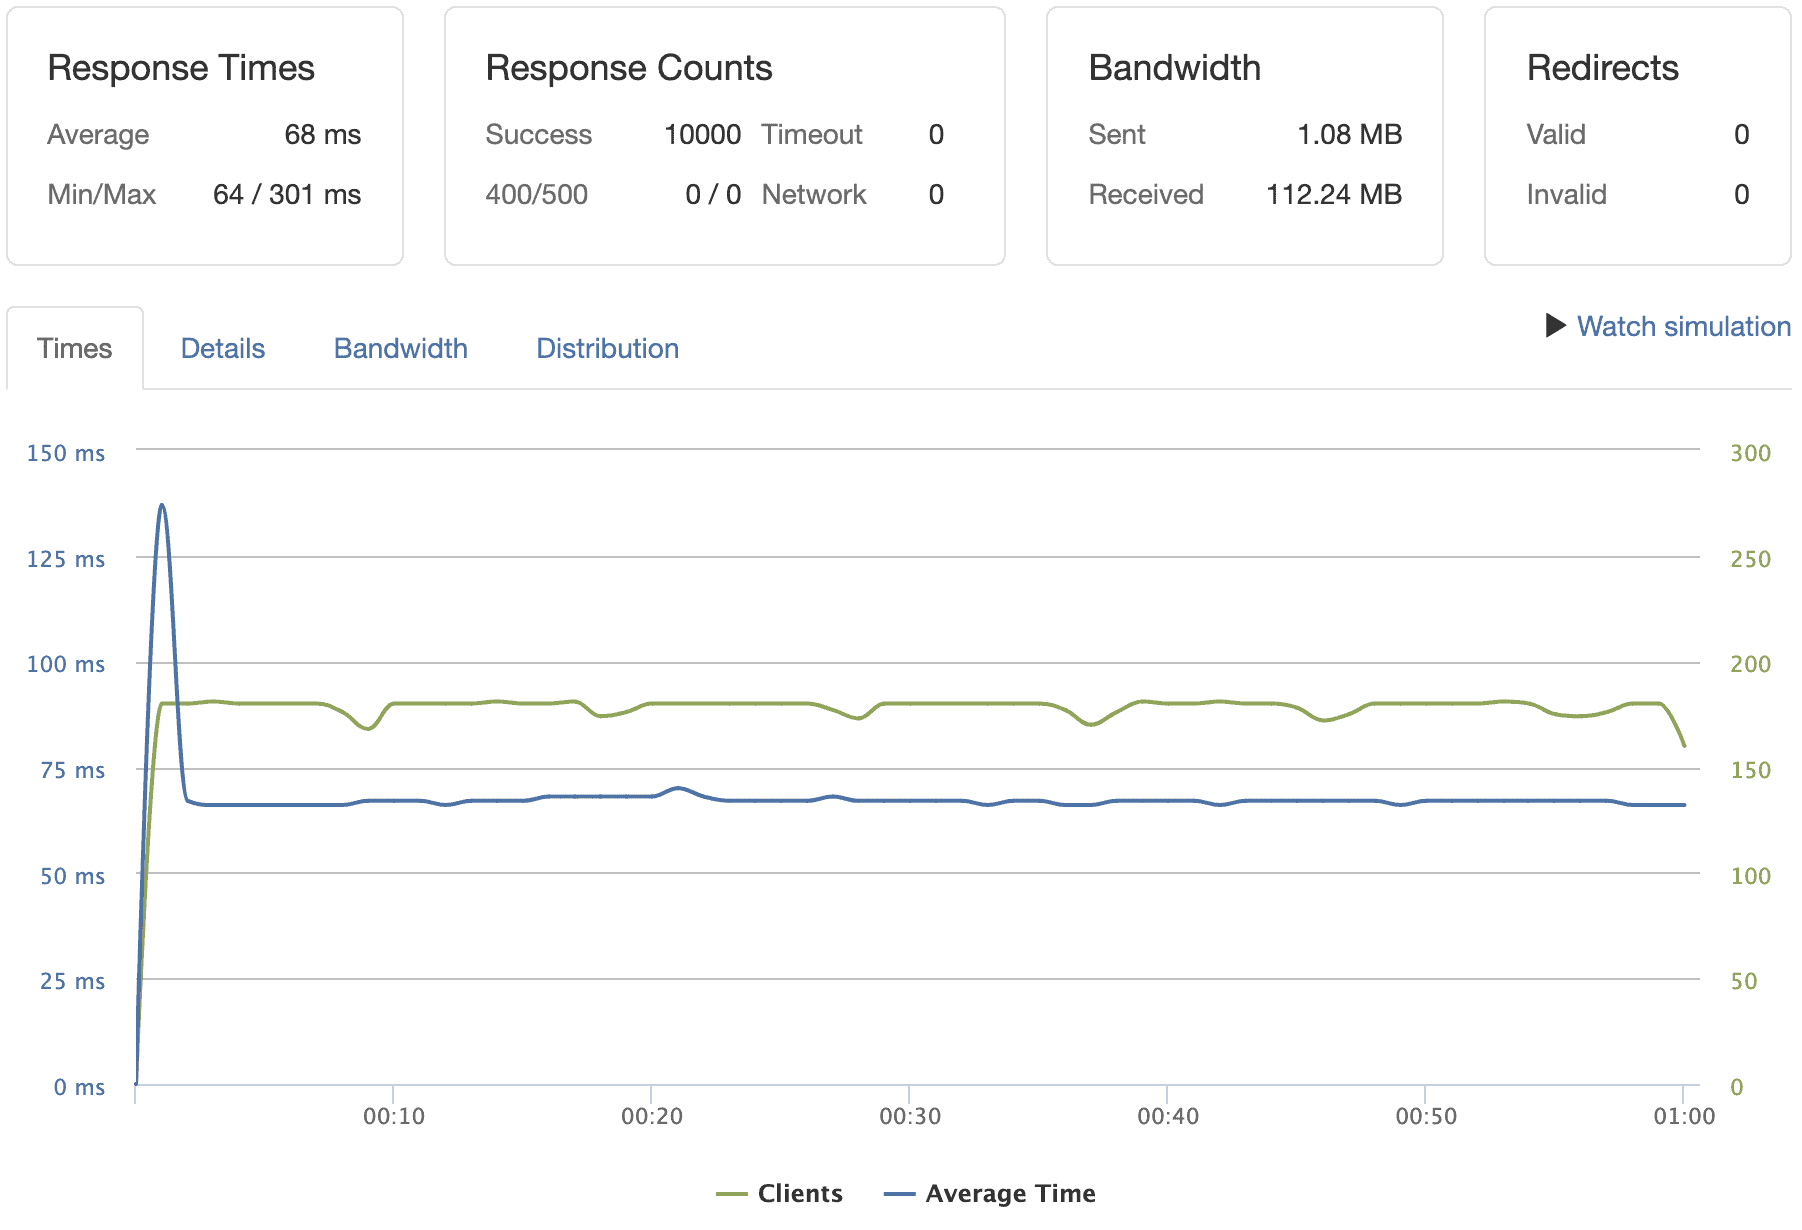
Task: Expand the Details view
Action: (x=223, y=348)
